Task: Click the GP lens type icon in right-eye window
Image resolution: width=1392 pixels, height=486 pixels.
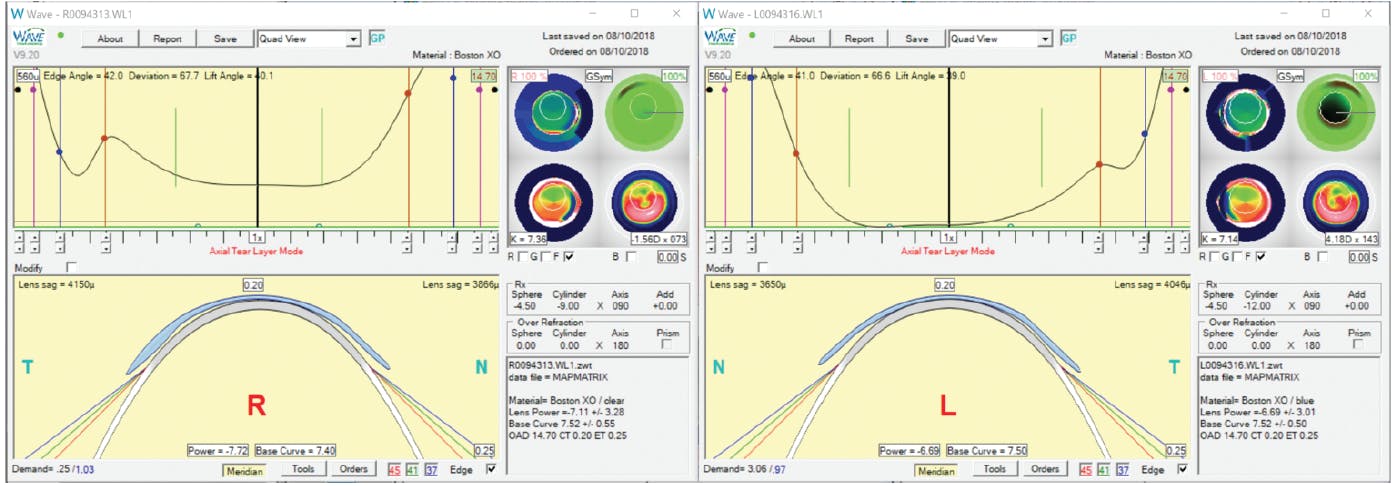Action: tap(378, 38)
